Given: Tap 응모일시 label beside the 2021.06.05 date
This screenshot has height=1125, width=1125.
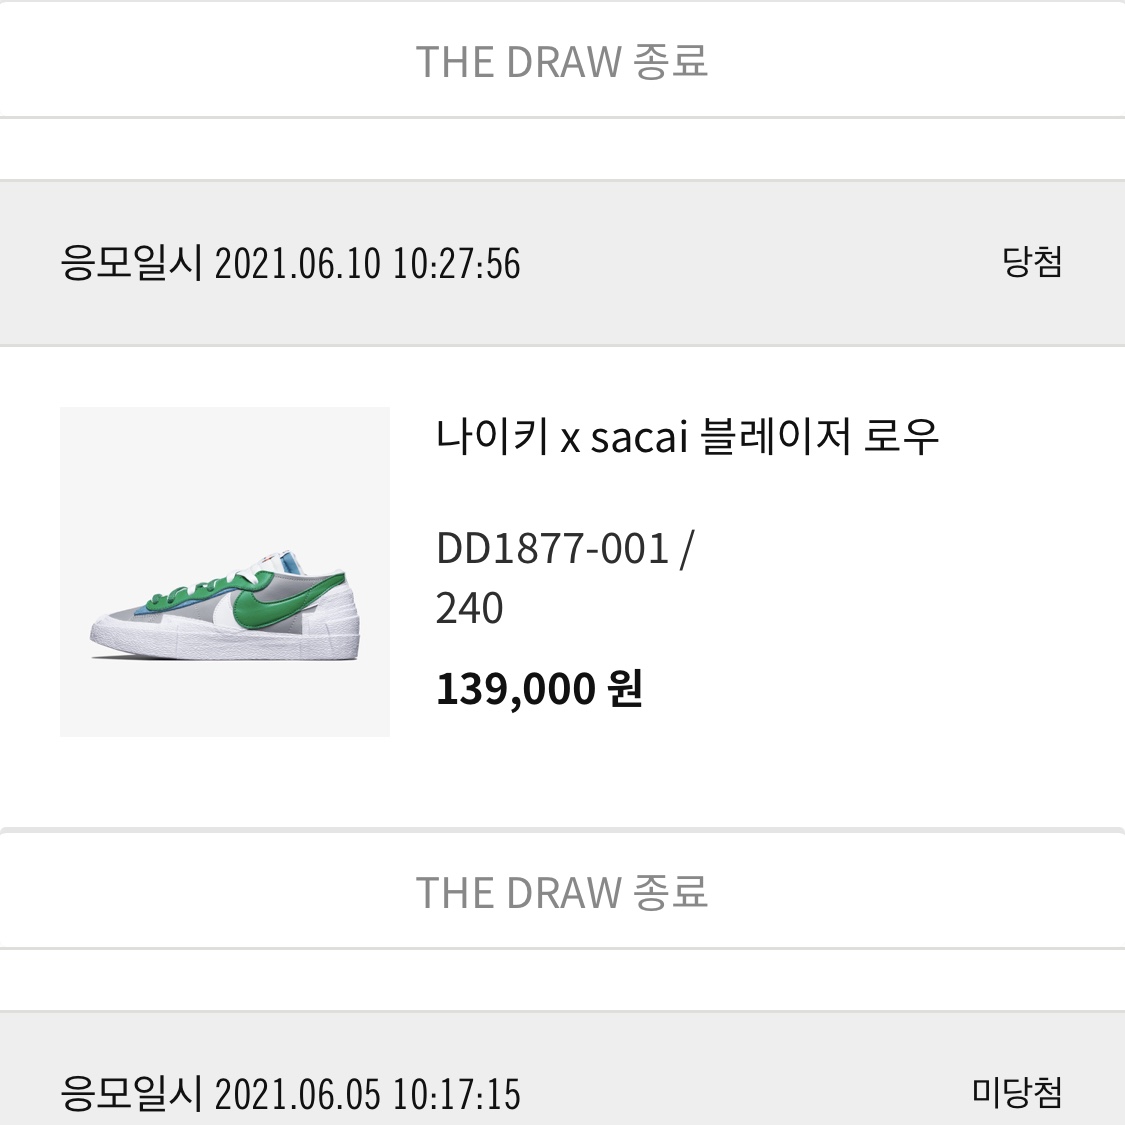Looking at the screenshot, I should pyautogui.click(x=131, y=1093).
